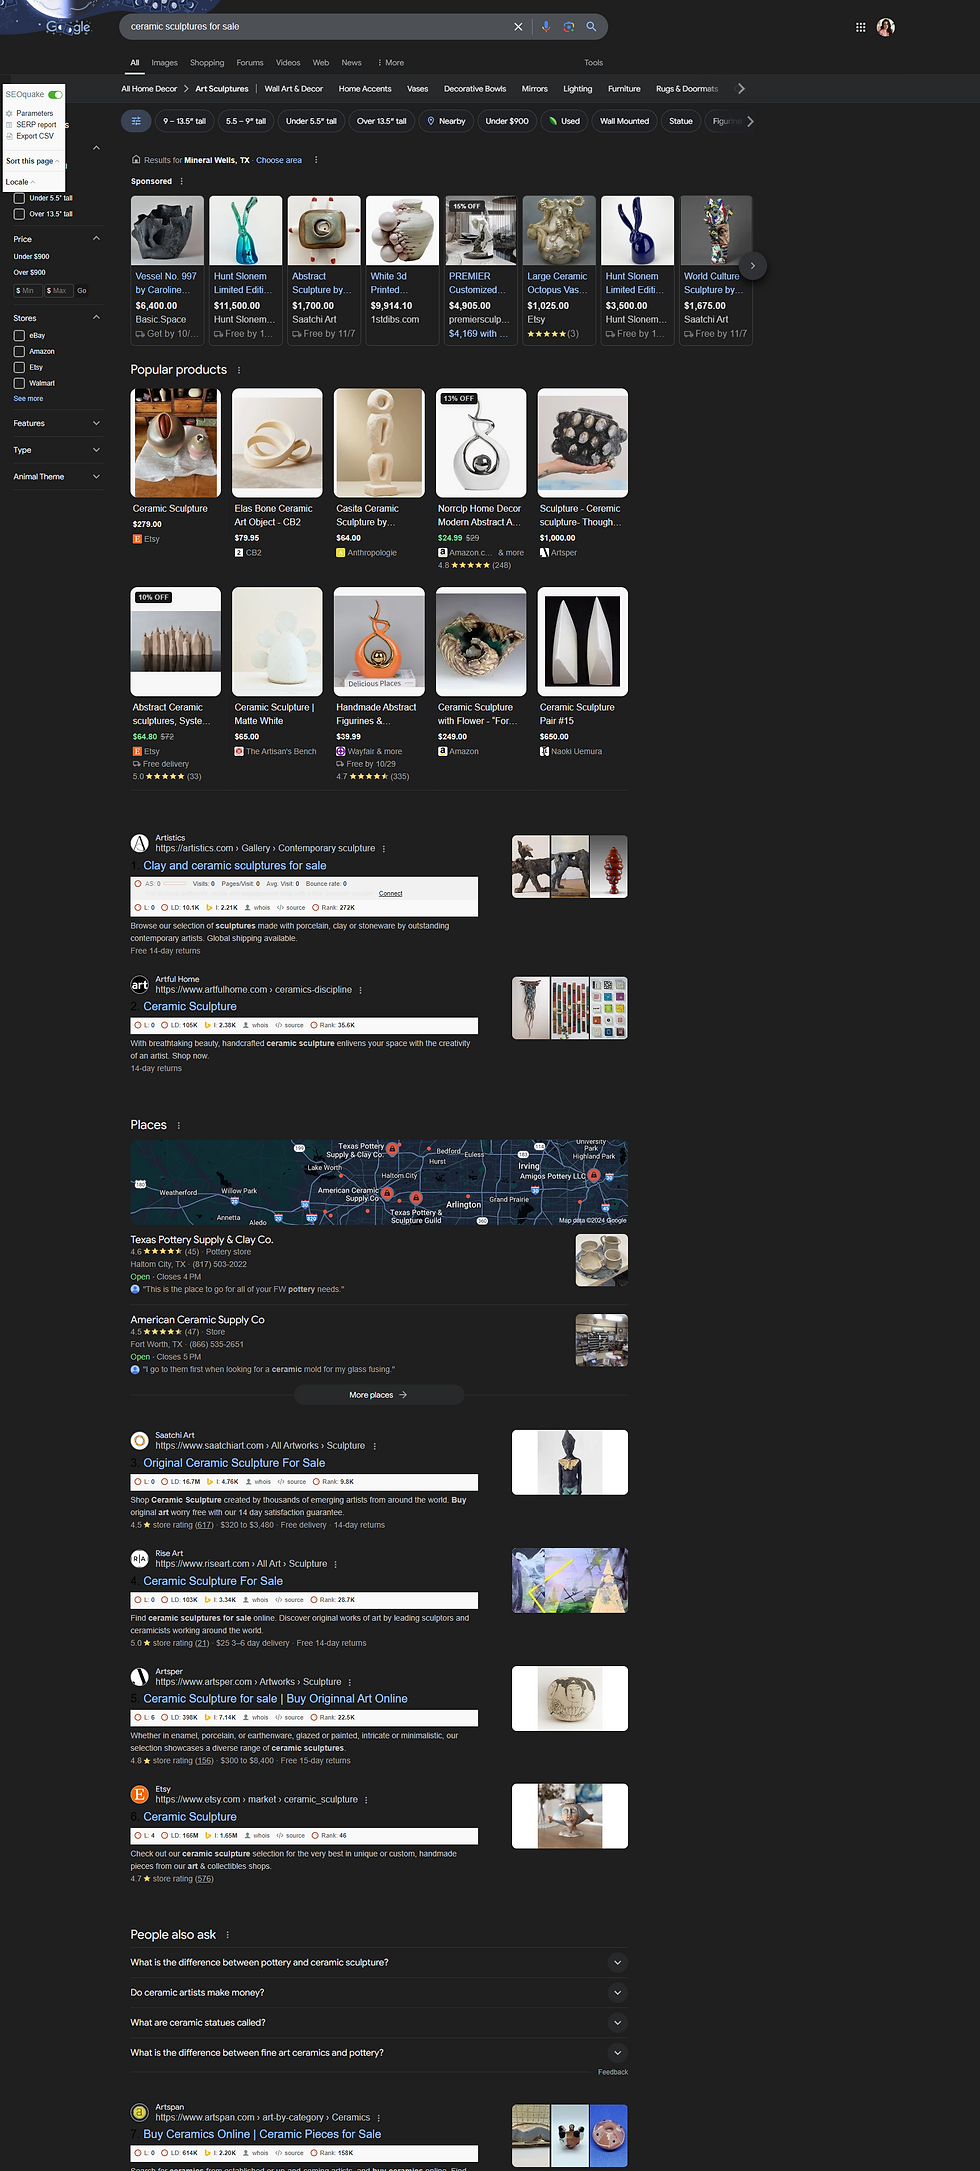The height and width of the screenshot is (2171, 980).
Task: Switch to the Videos search tab
Action: [288, 63]
